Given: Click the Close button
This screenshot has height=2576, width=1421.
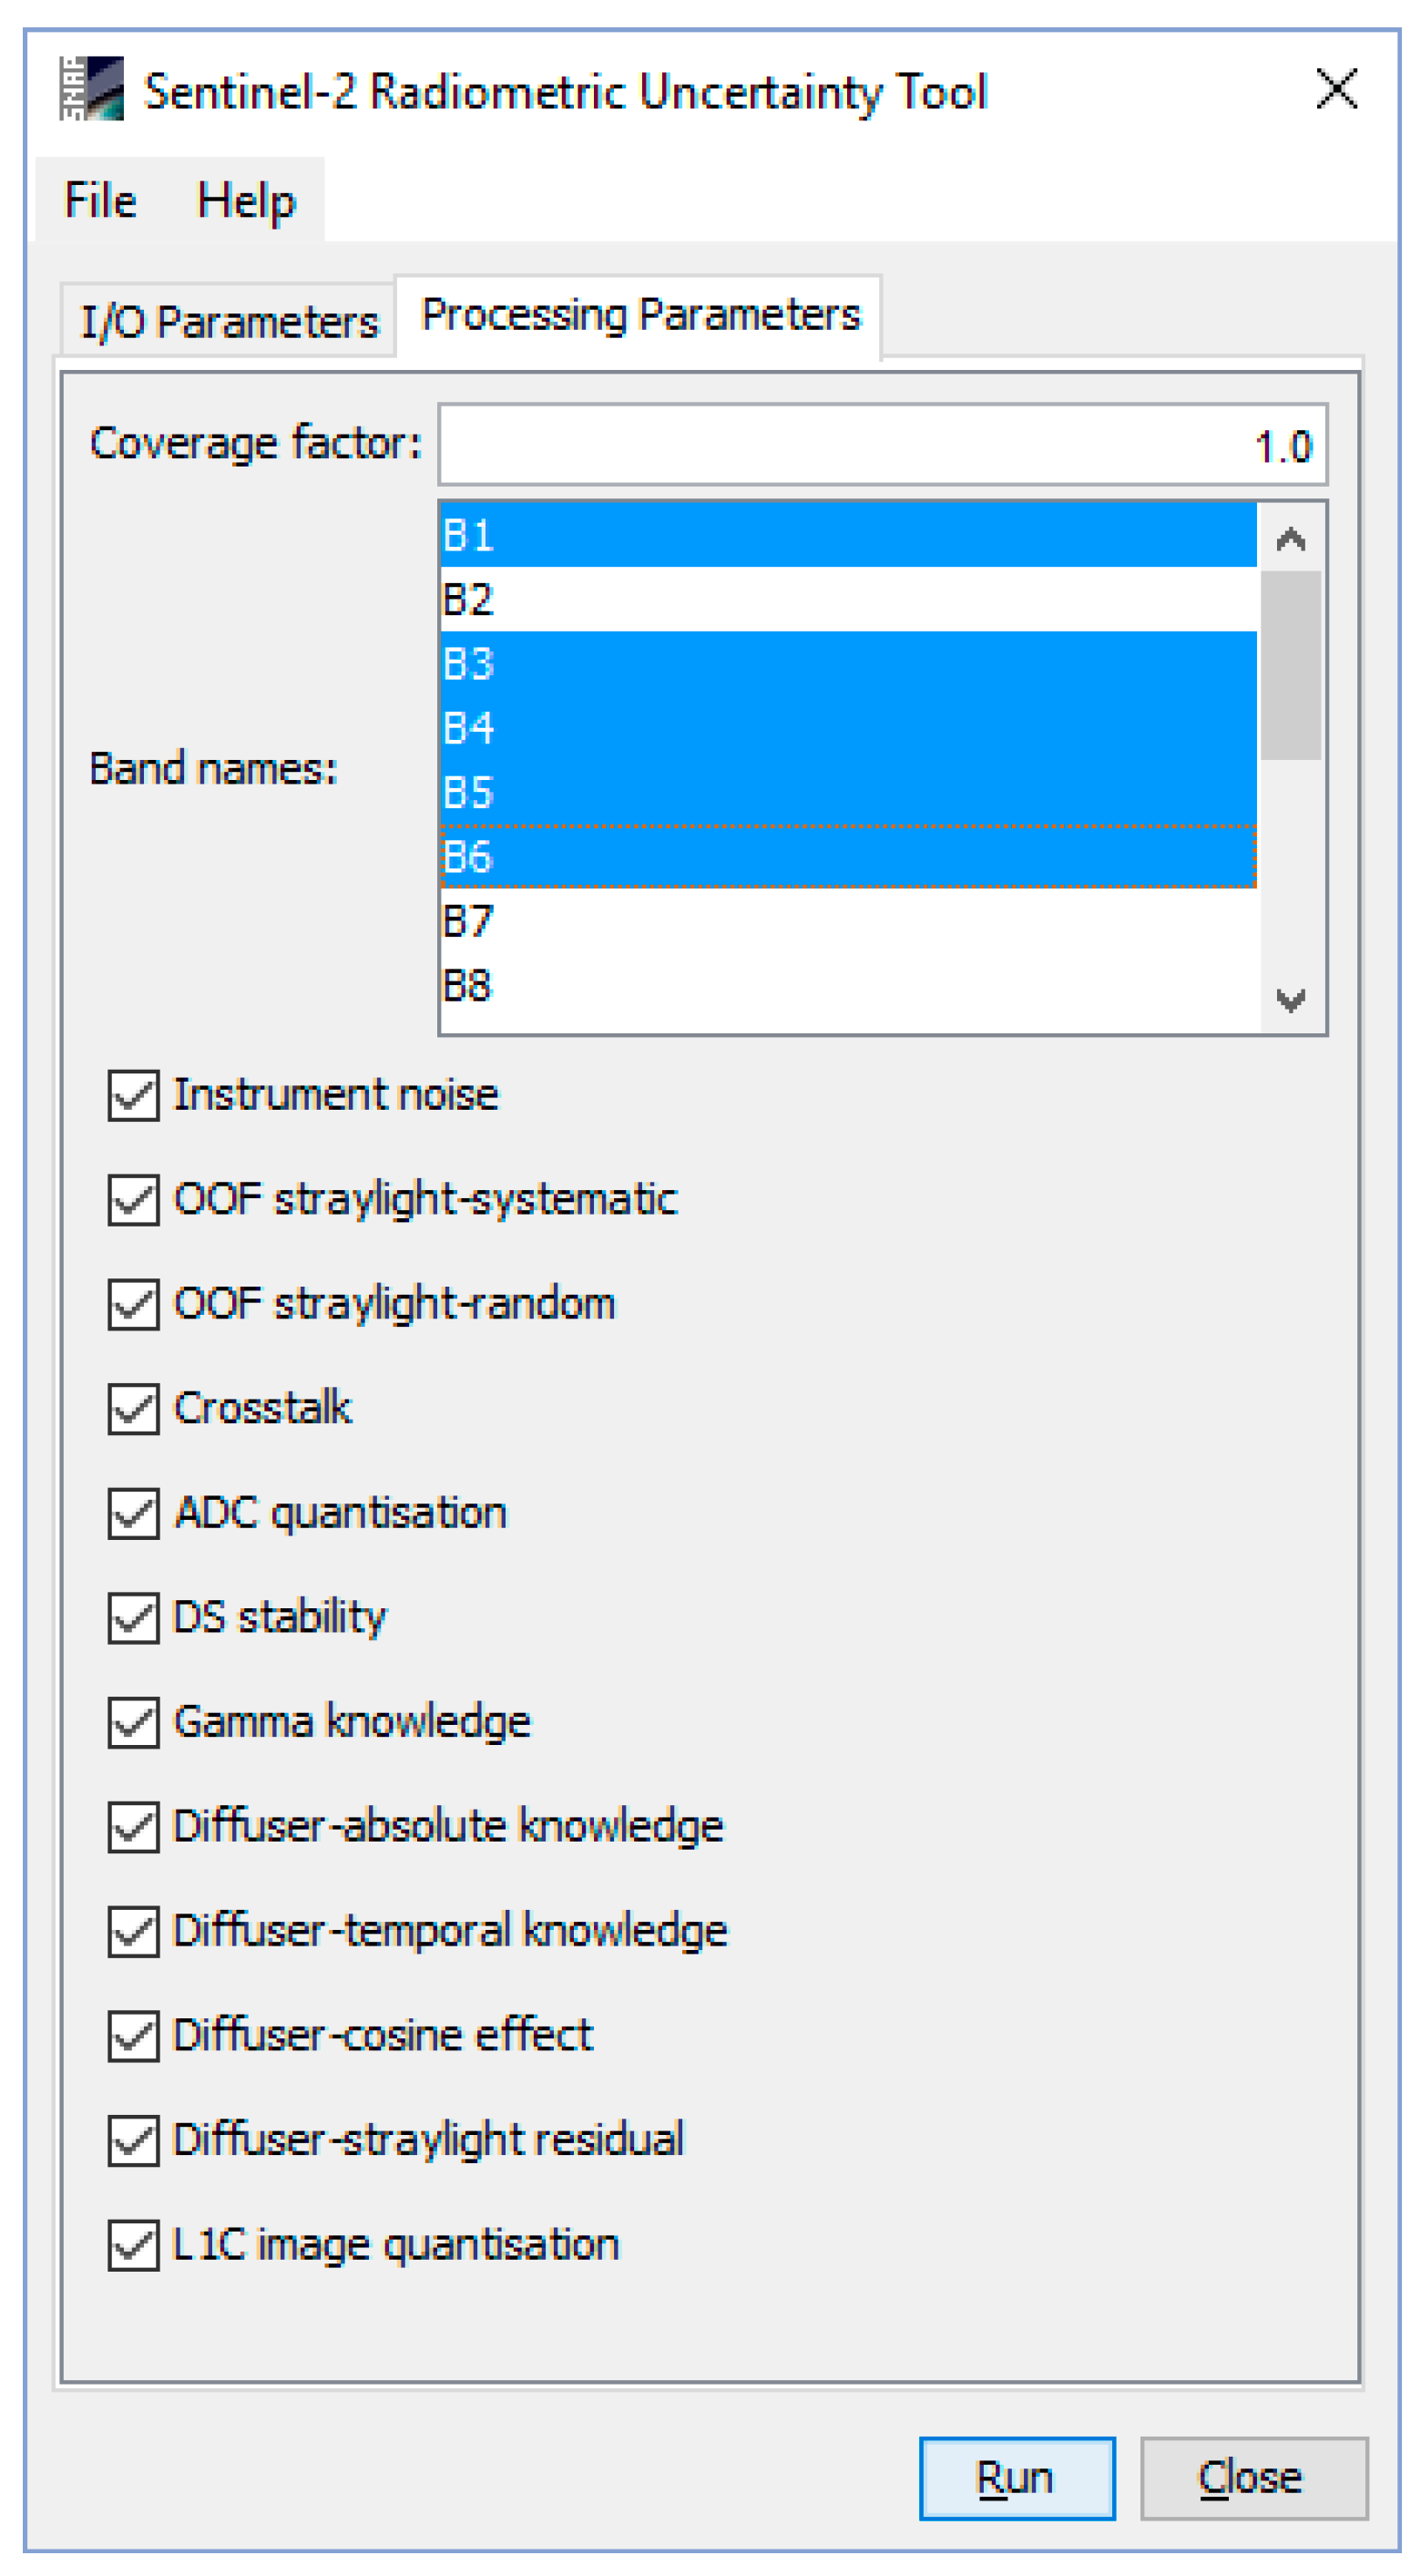Looking at the screenshot, I should [x=1252, y=2478].
